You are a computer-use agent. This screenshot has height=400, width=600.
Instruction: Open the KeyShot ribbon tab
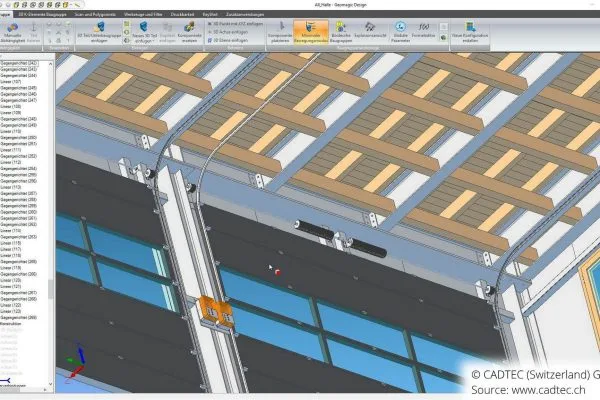[x=210, y=15]
